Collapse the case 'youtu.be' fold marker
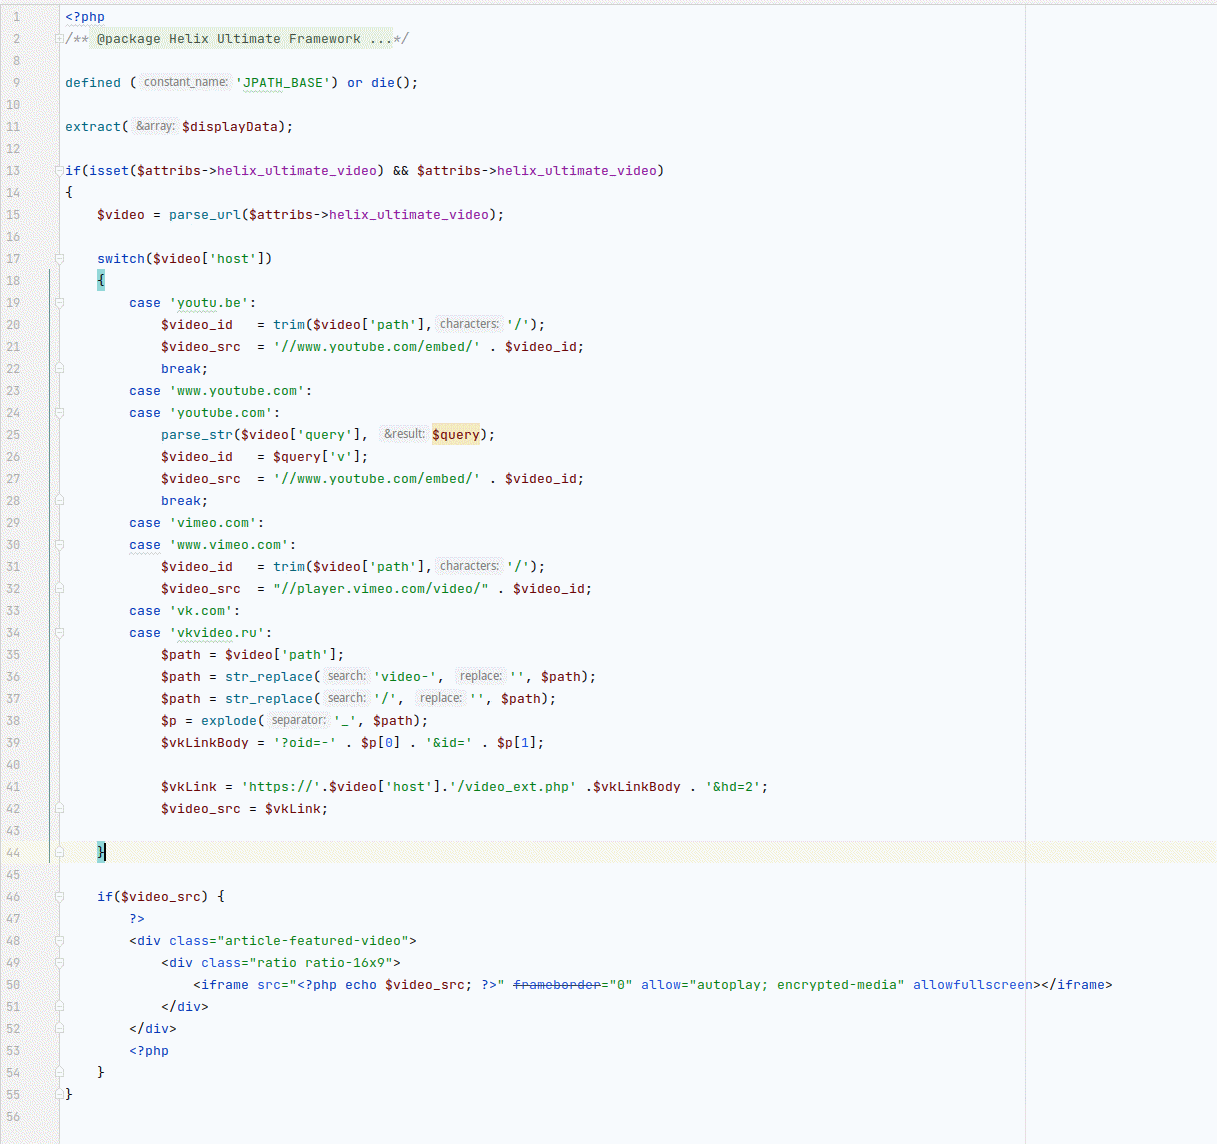Viewport: 1217px width, 1144px height. tap(59, 303)
